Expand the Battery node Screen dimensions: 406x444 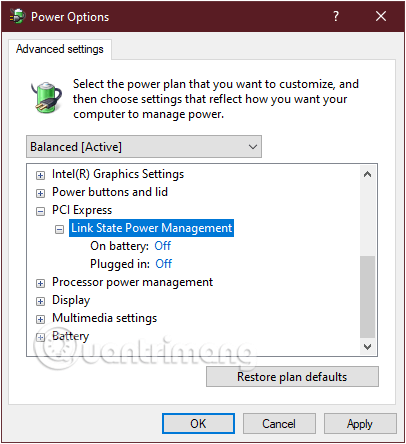click(x=40, y=337)
